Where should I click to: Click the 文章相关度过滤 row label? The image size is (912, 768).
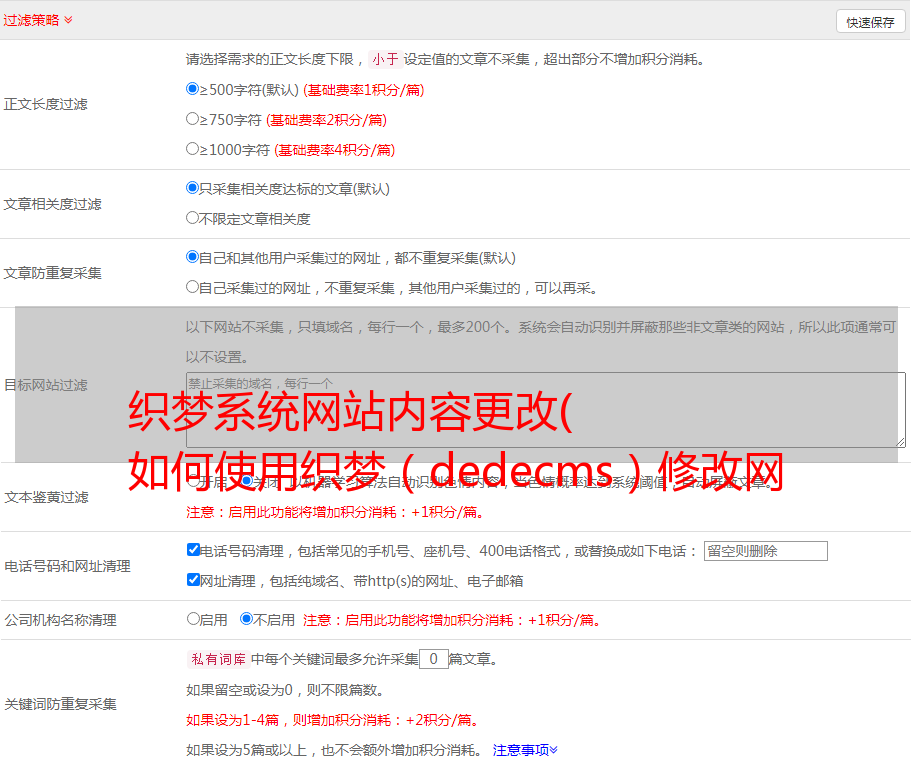coord(52,204)
